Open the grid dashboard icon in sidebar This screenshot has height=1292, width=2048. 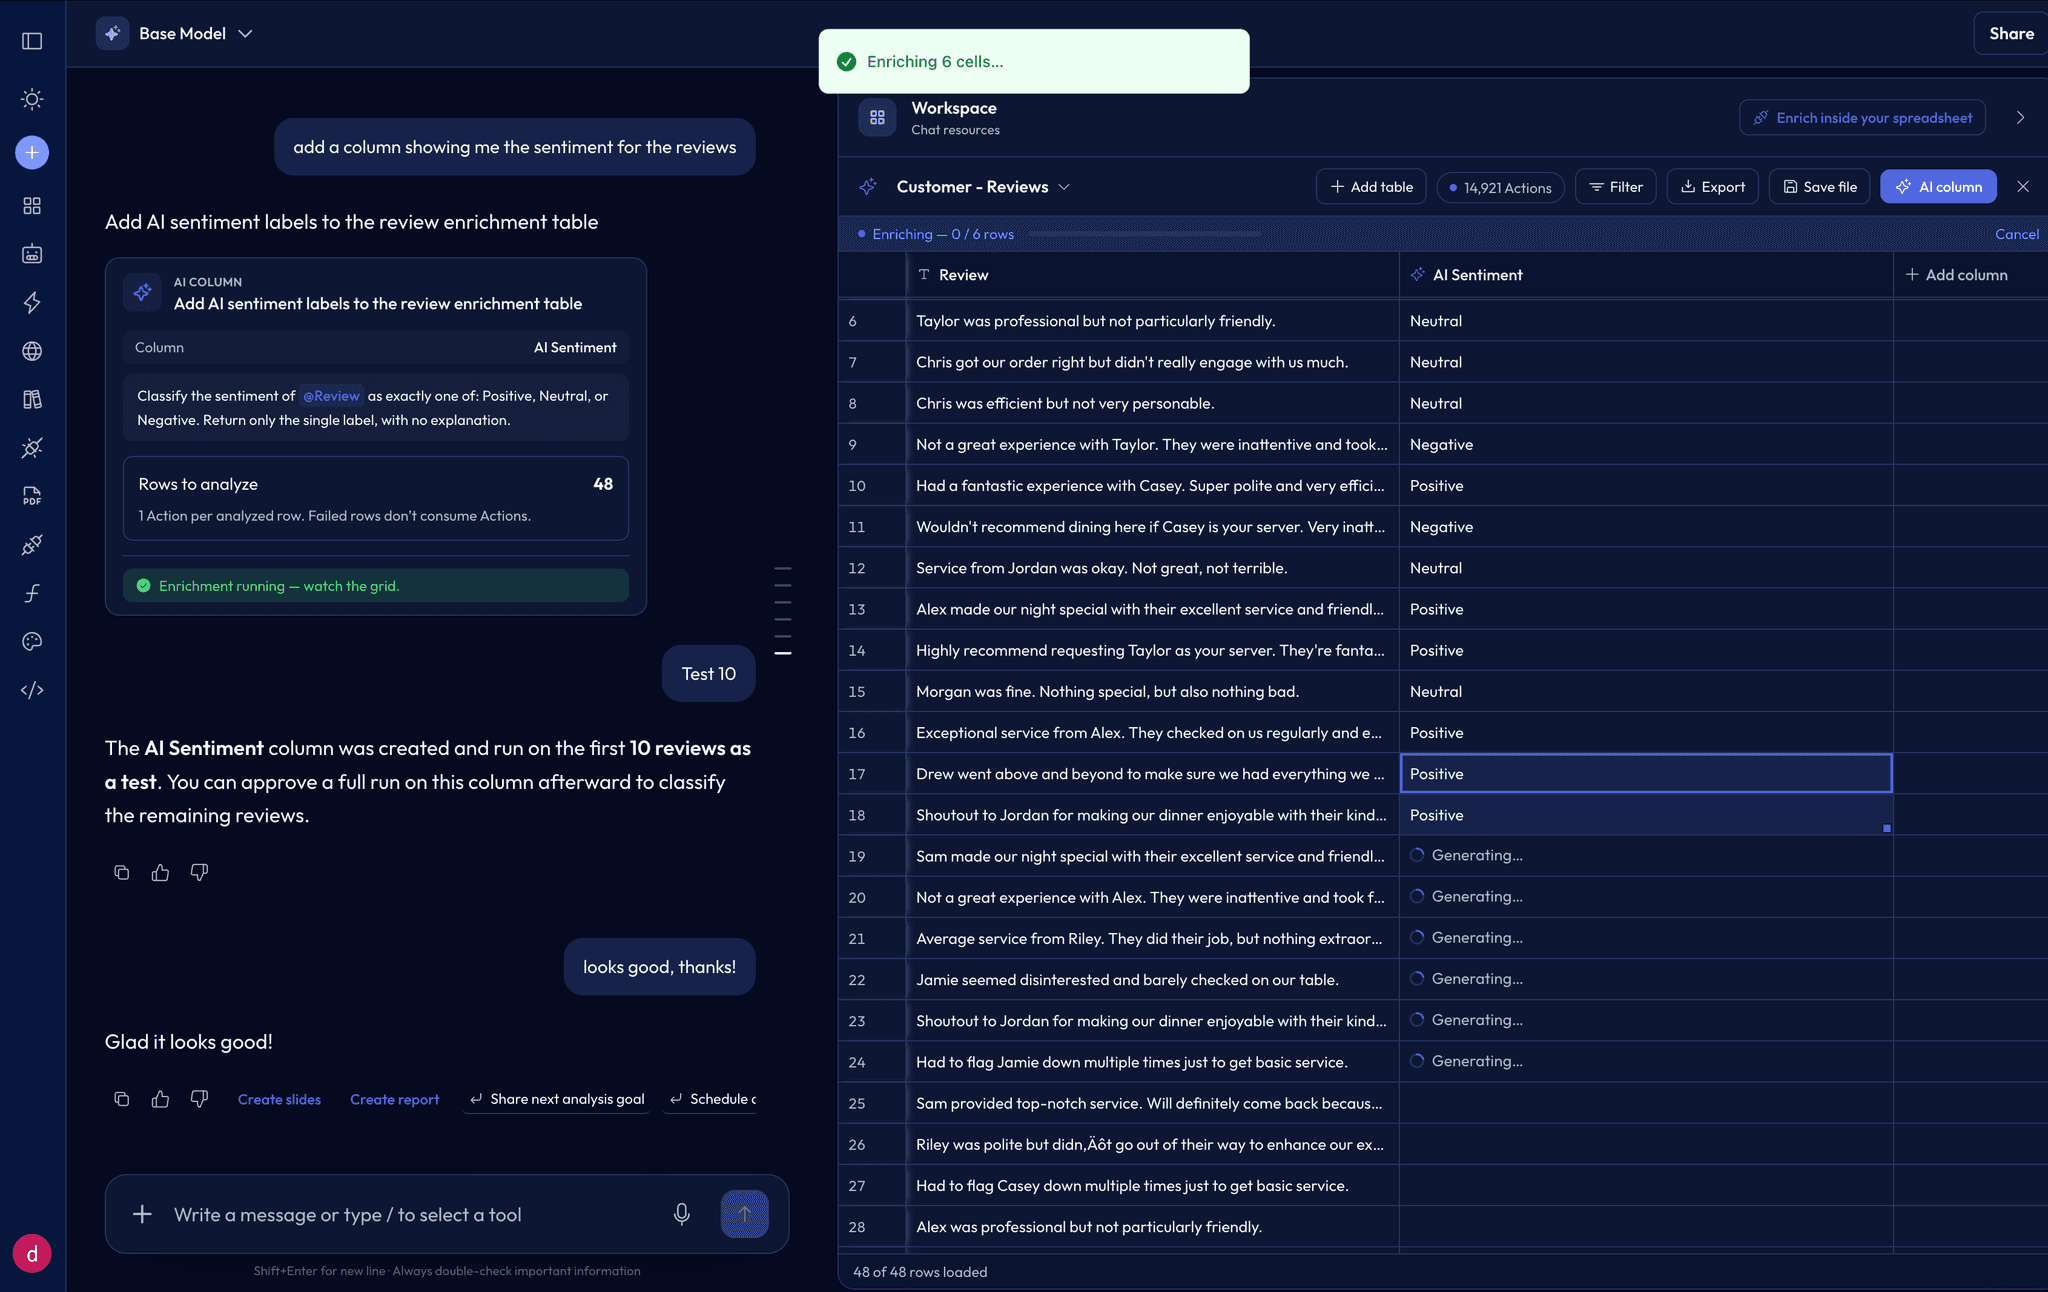(32, 205)
